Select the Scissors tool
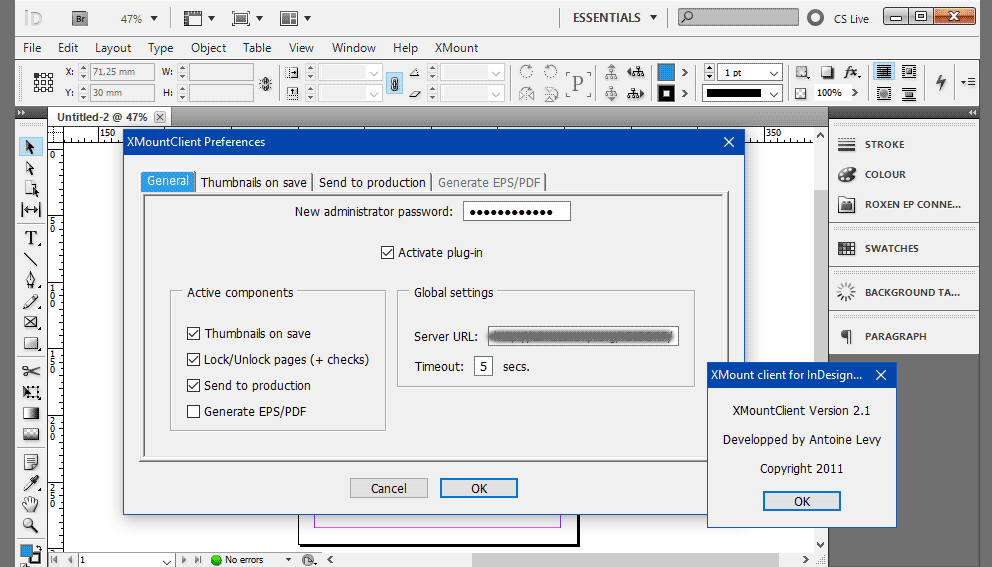The image size is (992, 567). pyautogui.click(x=31, y=371)
